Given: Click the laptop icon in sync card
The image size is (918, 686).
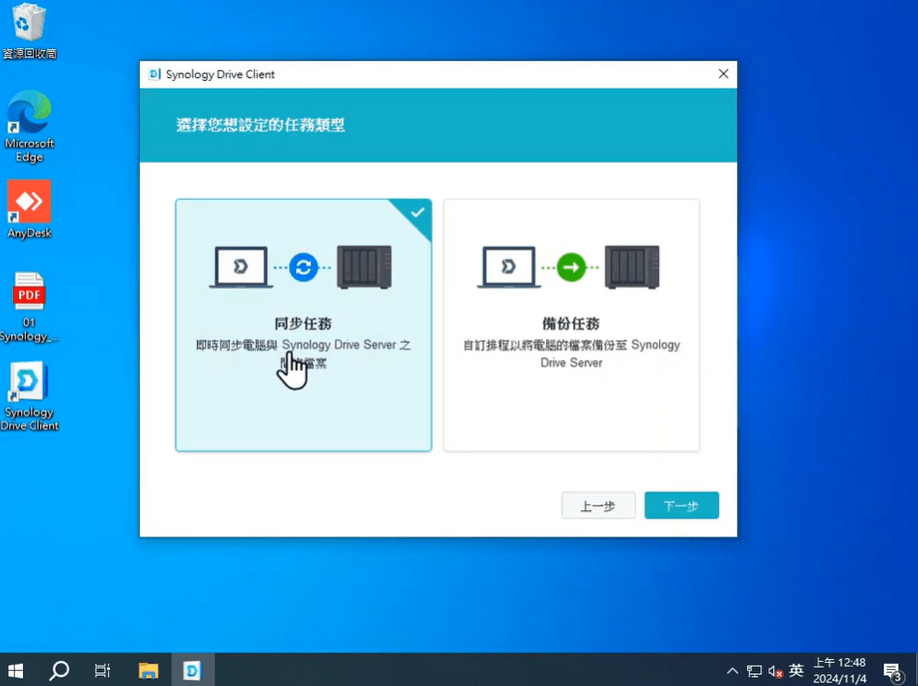Looking at the screenshot, I should pos(241,267).
